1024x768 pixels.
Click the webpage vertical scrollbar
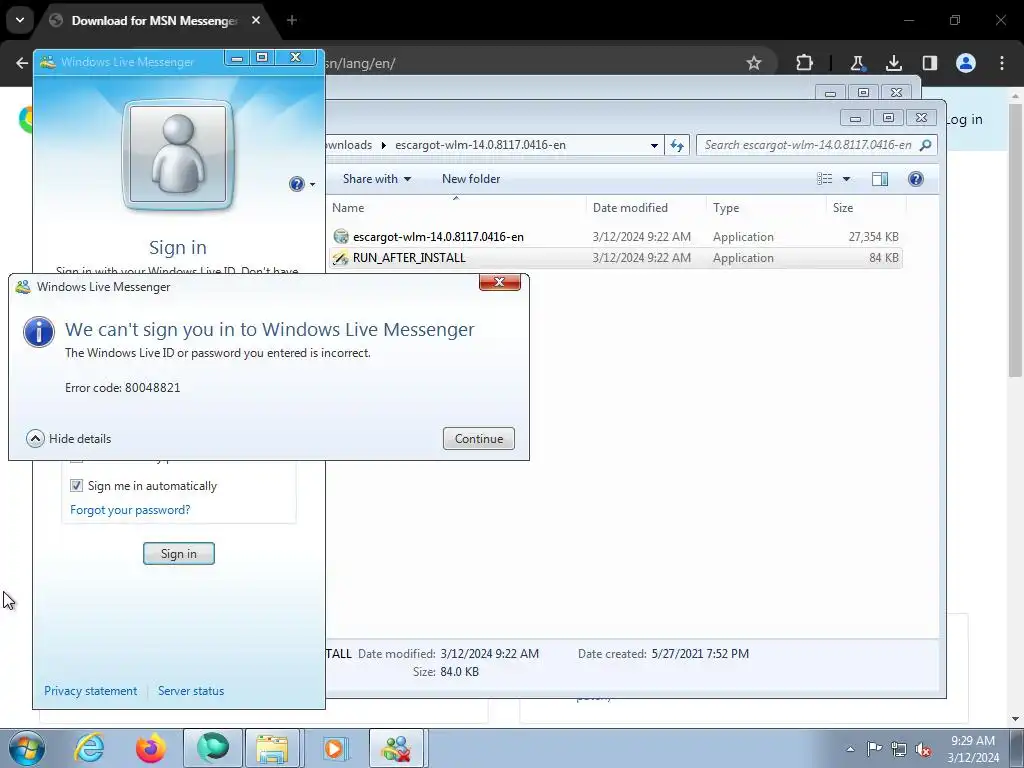(1015, 238)
